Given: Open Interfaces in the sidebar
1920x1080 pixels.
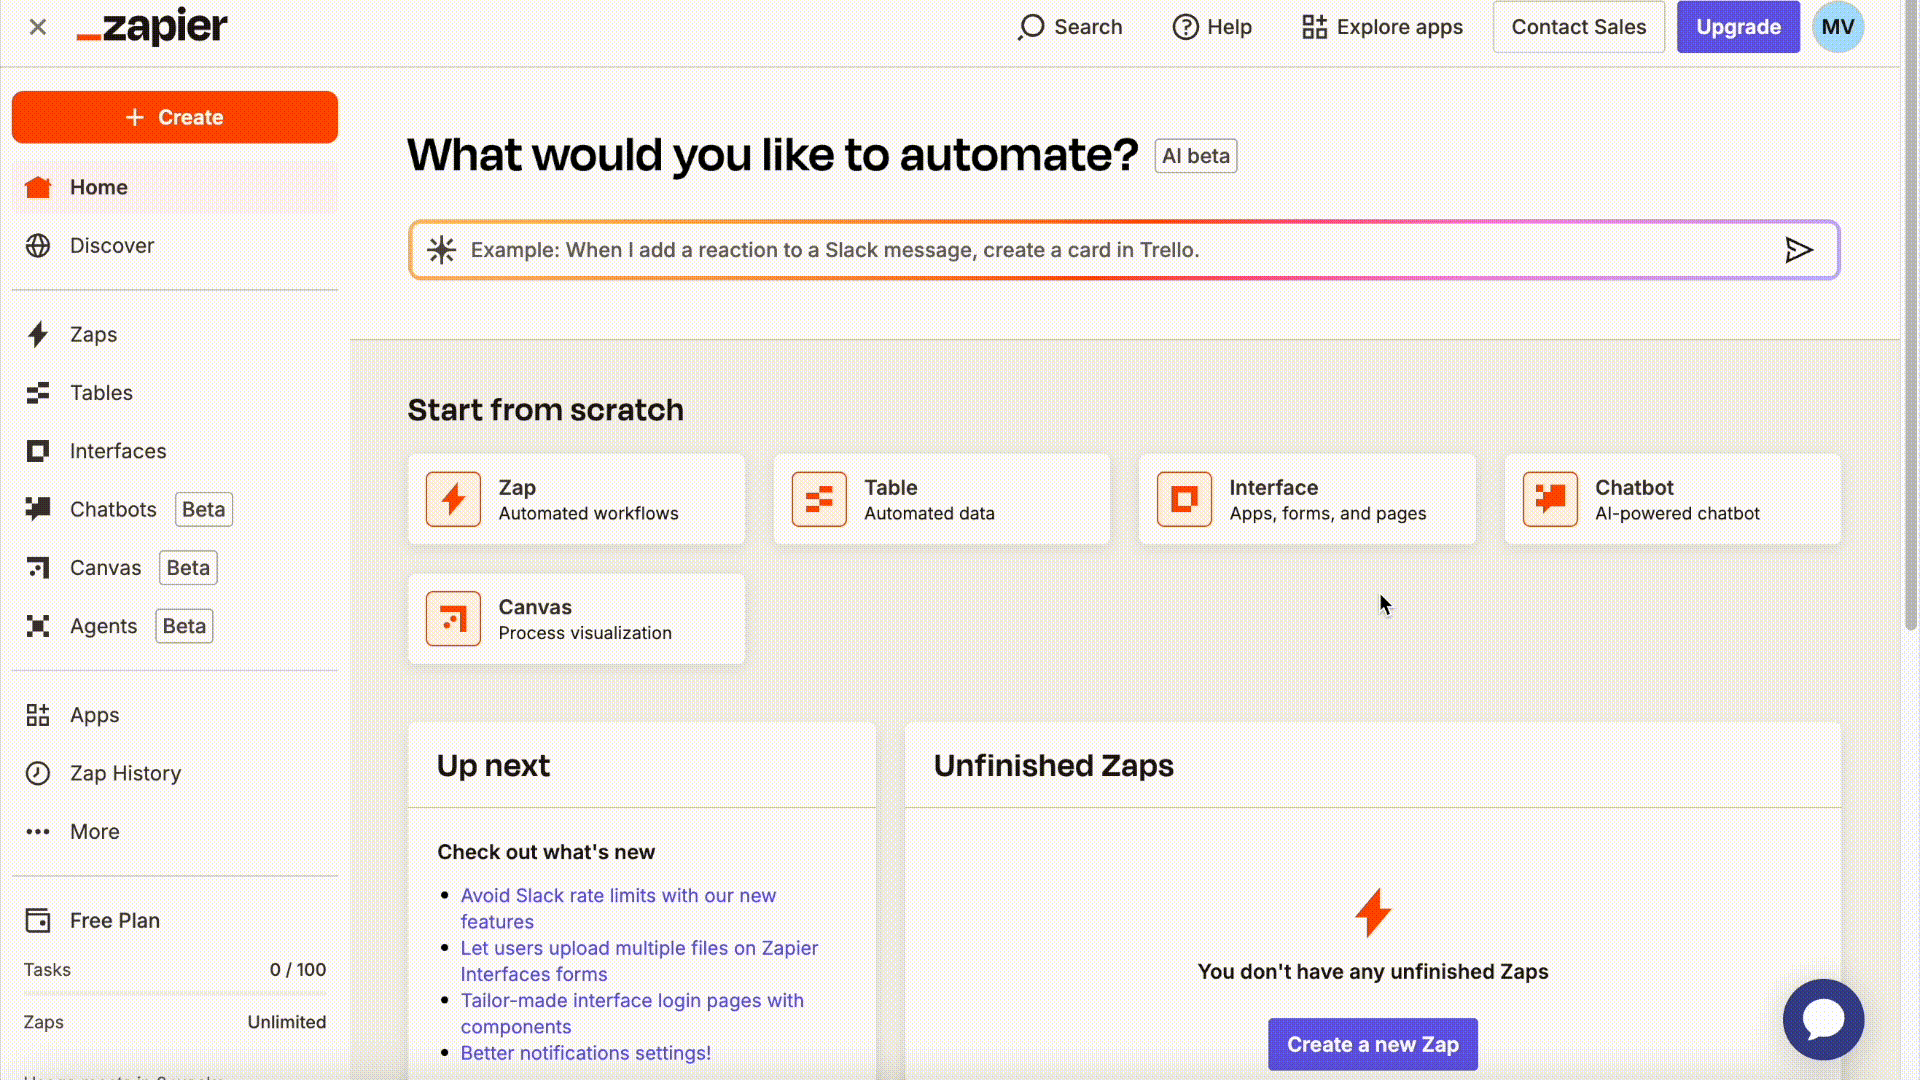Looking at the screenshot, I should point(175,451).
